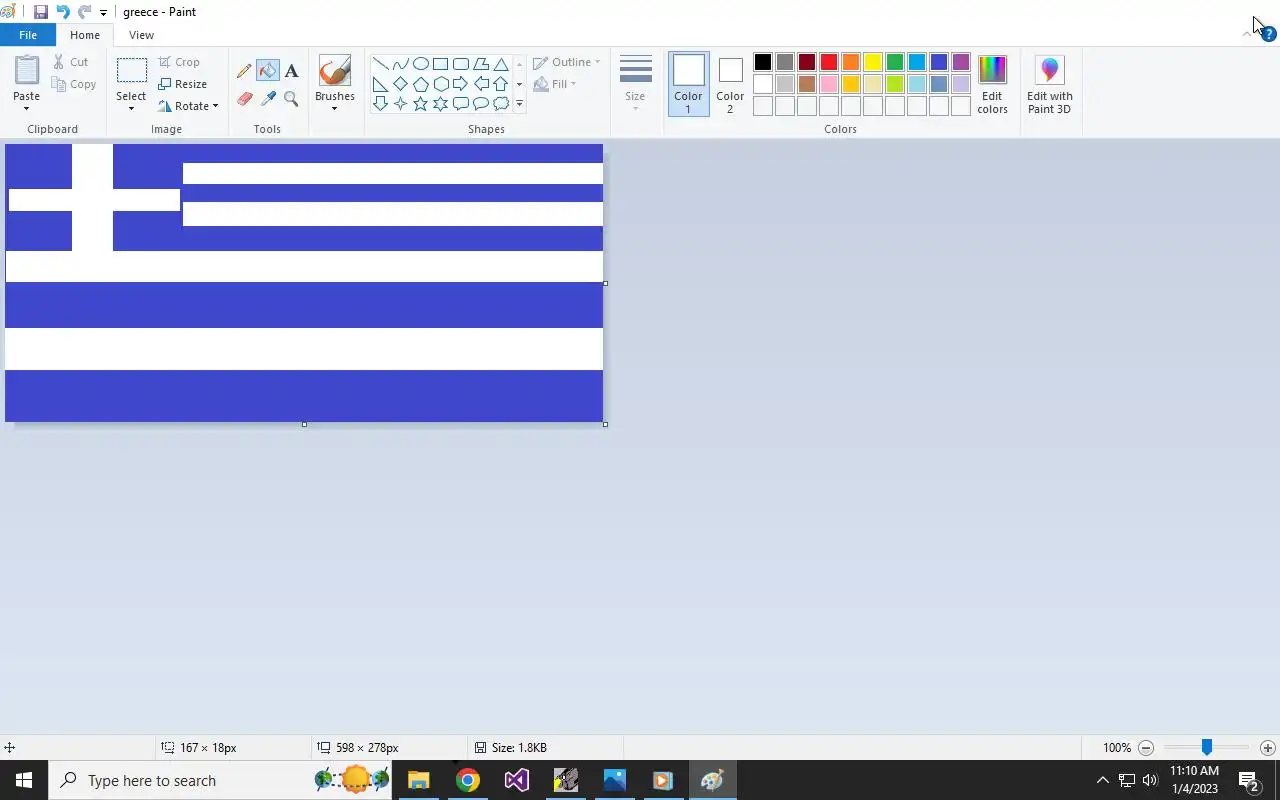Choose the Rectangle shape
This screenshot has height=800, width=1280.
(440, 64)
